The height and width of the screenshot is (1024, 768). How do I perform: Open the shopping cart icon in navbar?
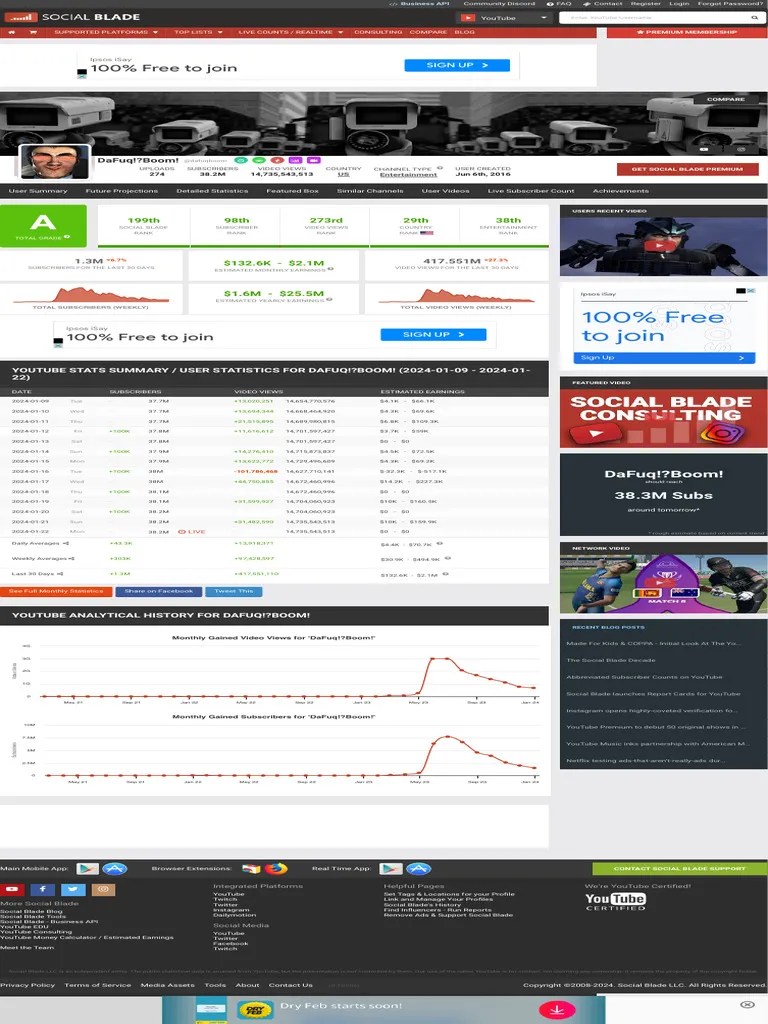(x=33, y=32)
